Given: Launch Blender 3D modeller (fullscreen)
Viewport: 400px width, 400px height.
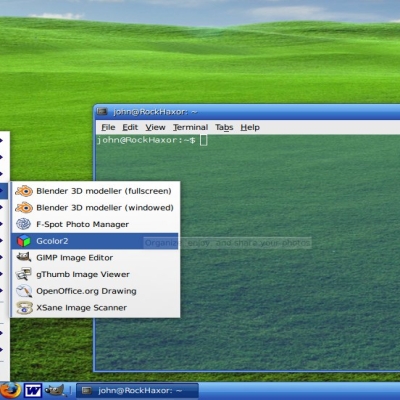Looking at the screenshot, I should coord(95,191).
